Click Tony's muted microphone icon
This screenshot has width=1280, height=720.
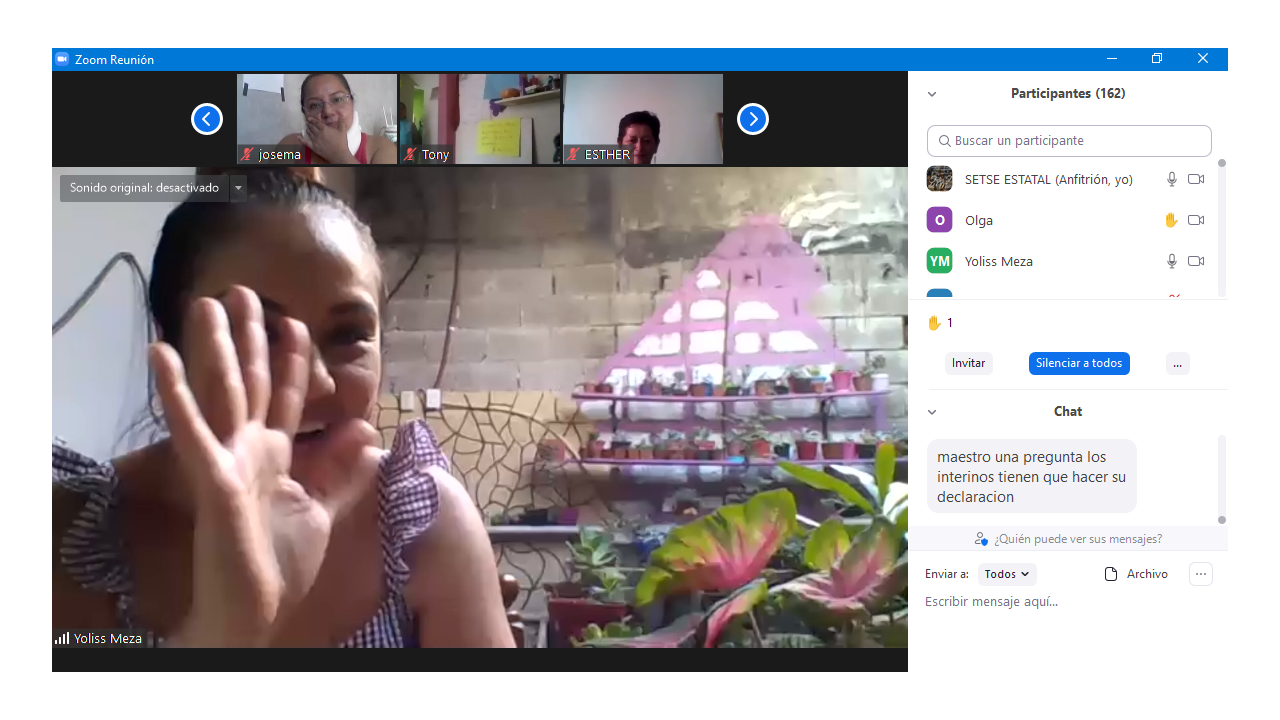(x=410, y=154)
